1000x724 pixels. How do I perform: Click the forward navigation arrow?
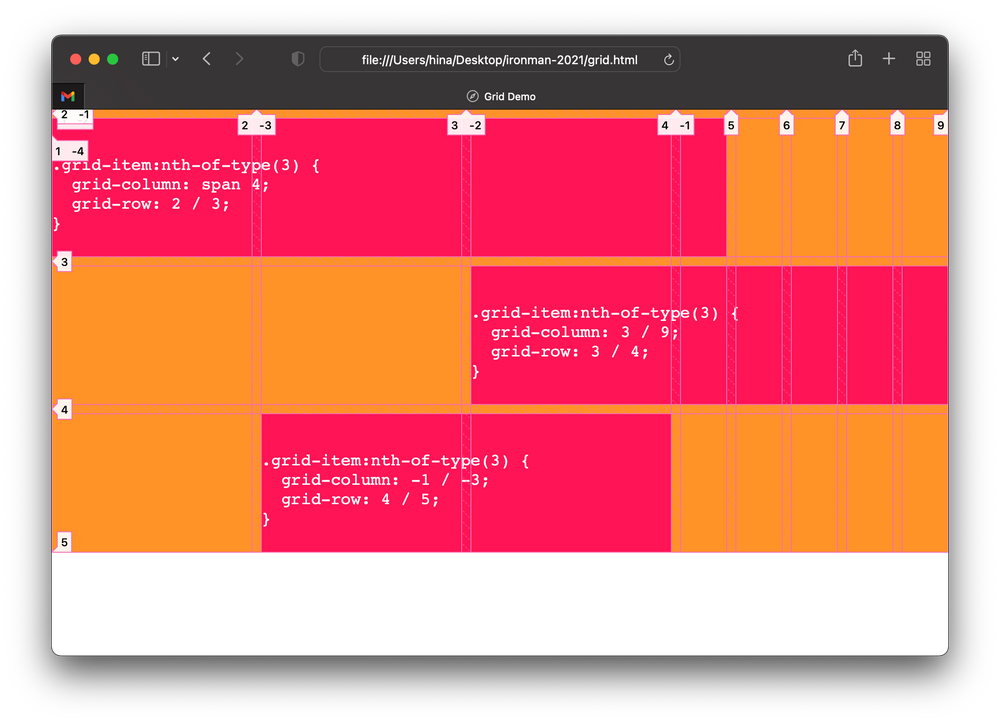pos(239,59)
